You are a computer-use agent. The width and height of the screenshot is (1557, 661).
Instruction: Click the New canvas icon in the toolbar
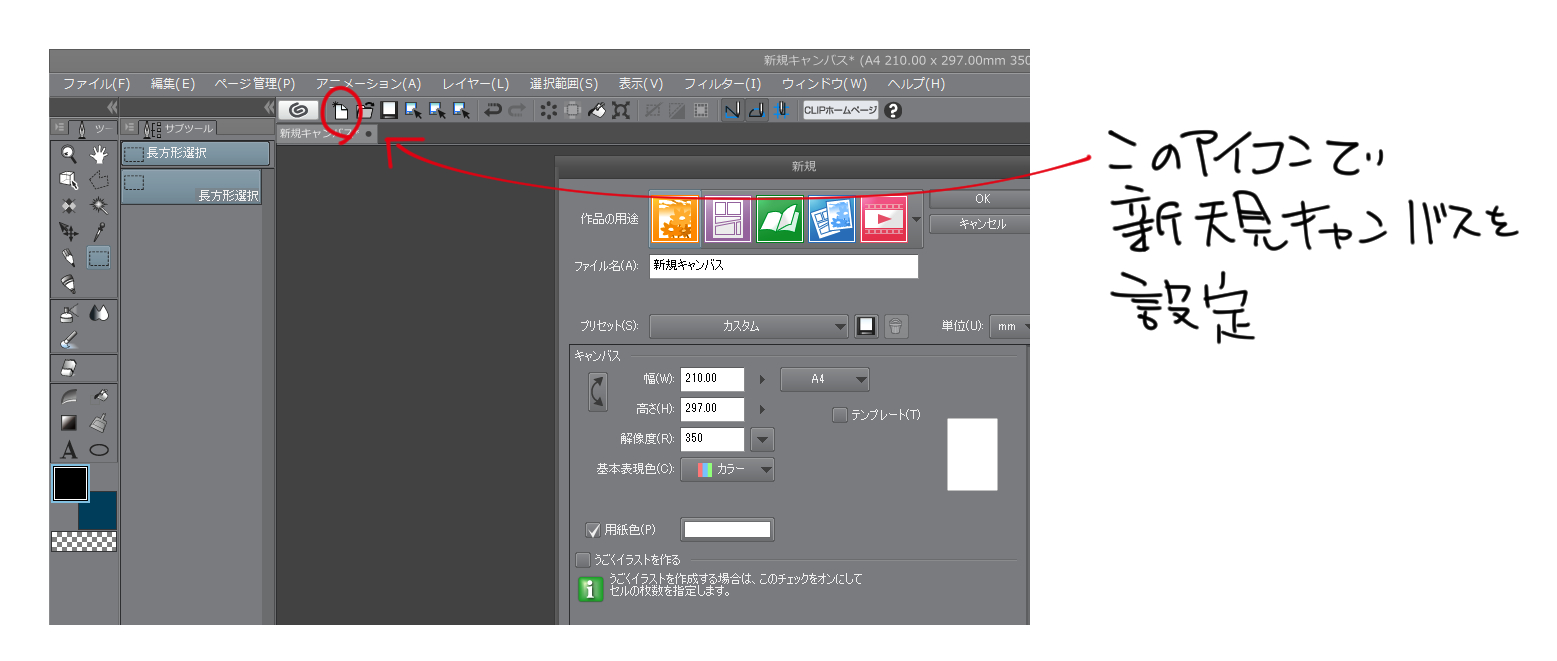pos(341,111)
